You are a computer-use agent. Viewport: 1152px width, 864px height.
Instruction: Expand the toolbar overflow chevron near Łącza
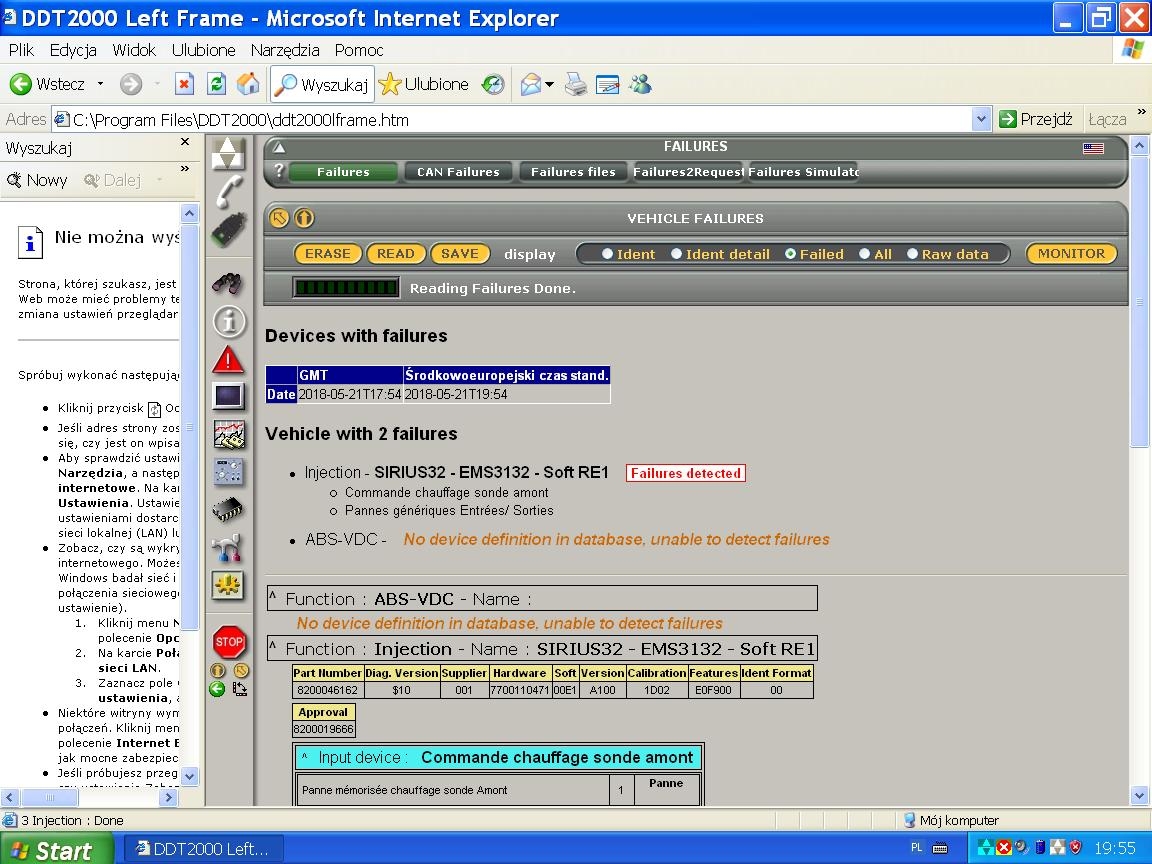tap(1141, 112)
